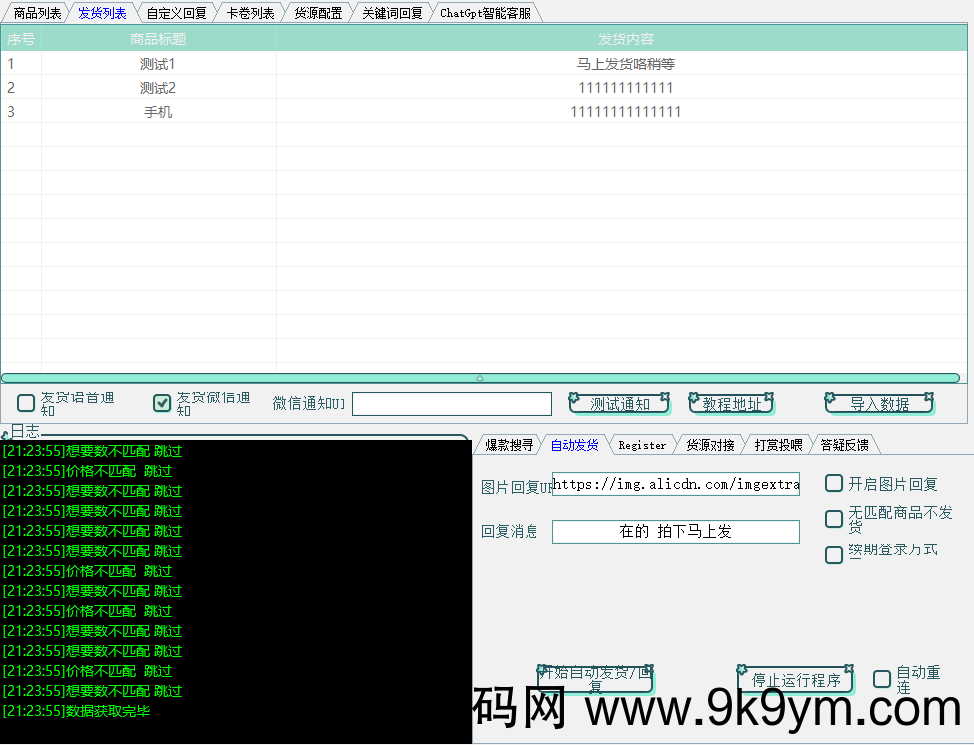Open the 答疑反馈 tab
This screenshot has height=745, width=974.
[846, 444]
